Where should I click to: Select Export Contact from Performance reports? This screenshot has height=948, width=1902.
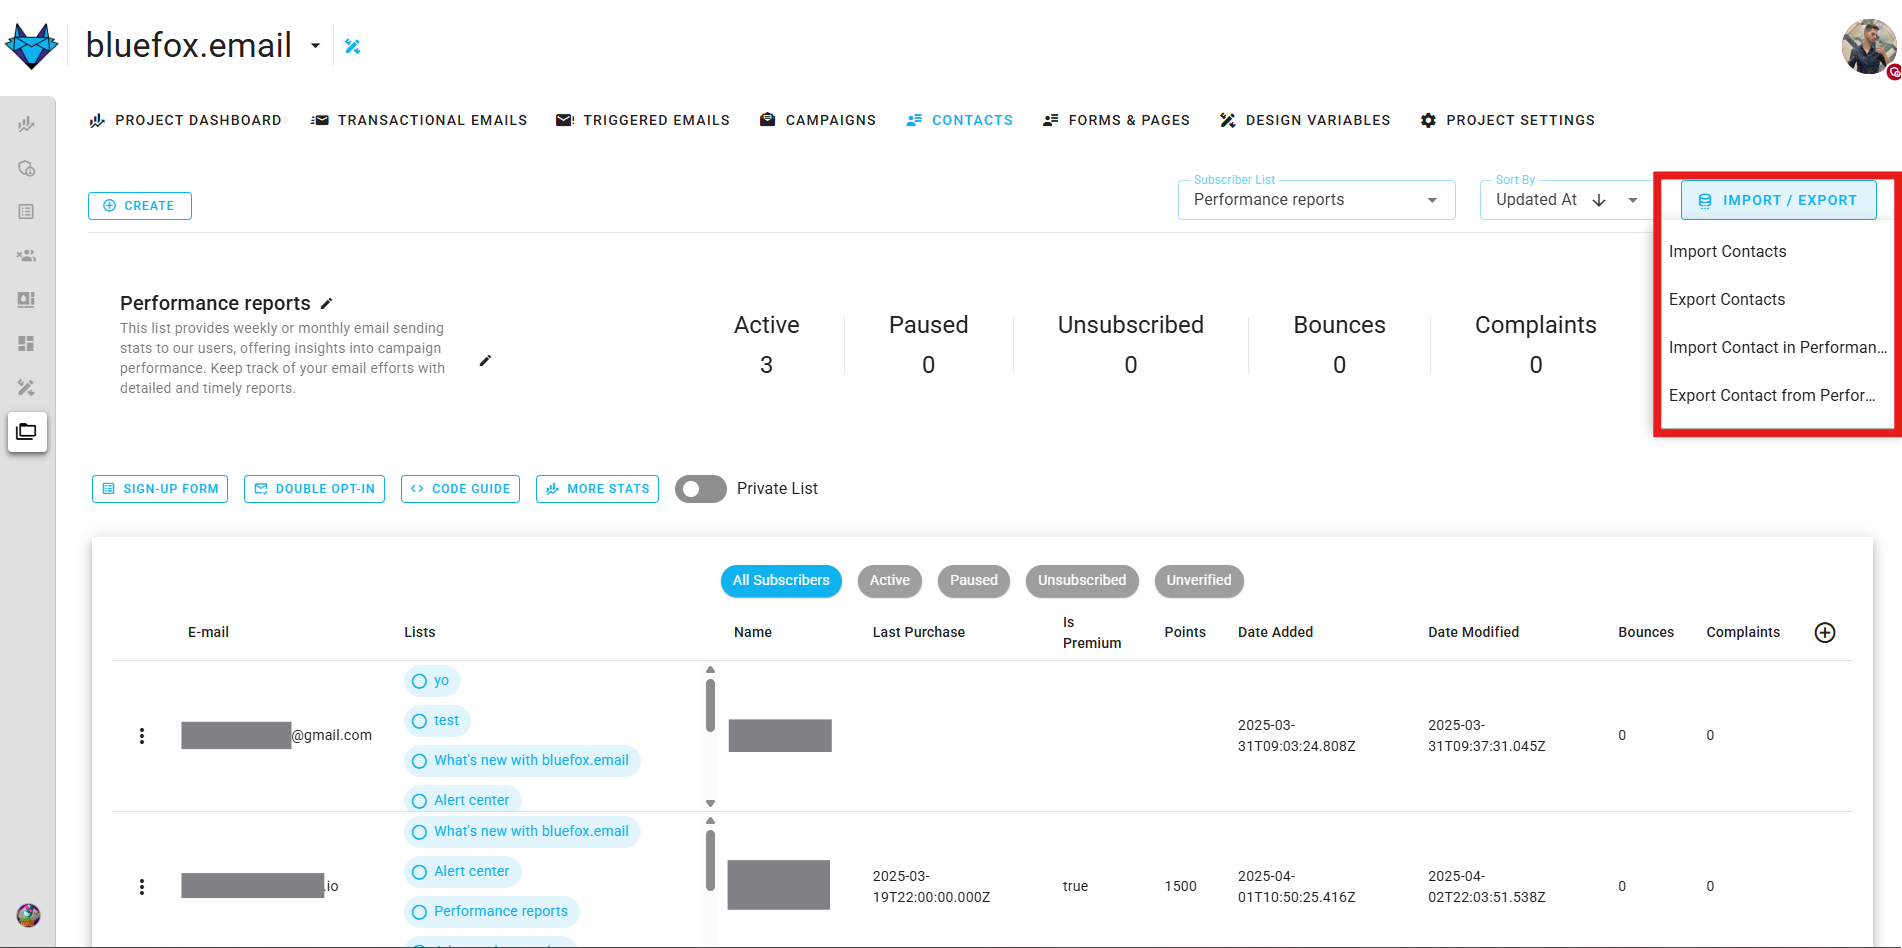click(1777, 396)
